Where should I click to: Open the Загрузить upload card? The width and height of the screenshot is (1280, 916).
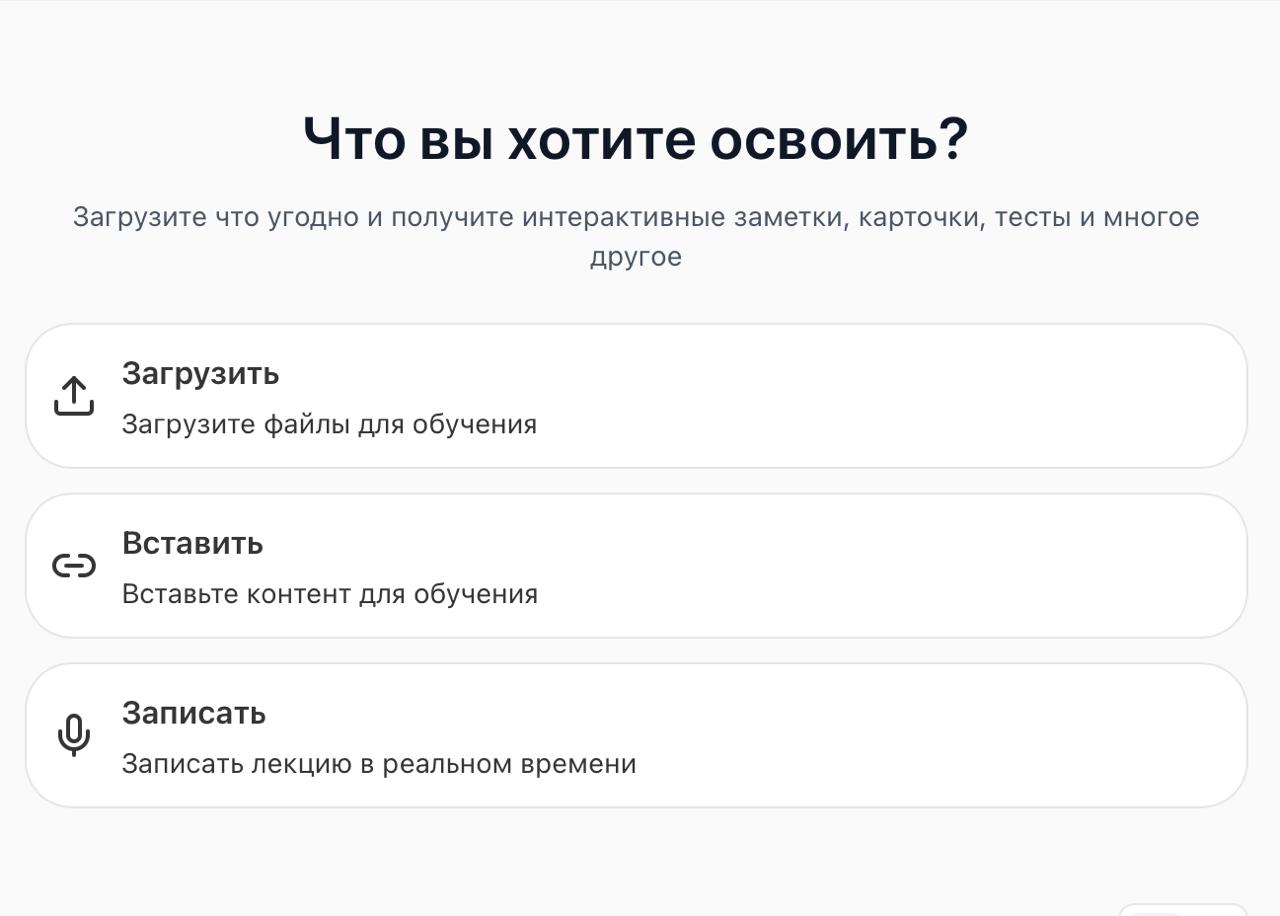tap(636, 396)
